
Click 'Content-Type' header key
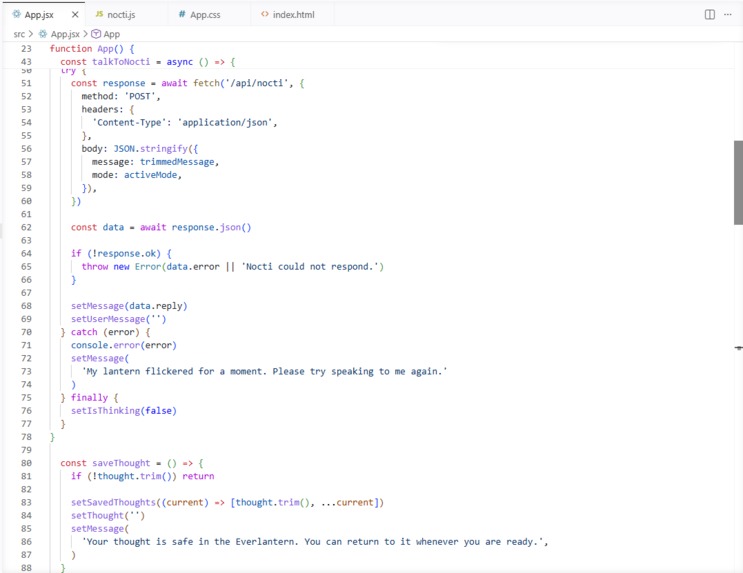point(129,123)
